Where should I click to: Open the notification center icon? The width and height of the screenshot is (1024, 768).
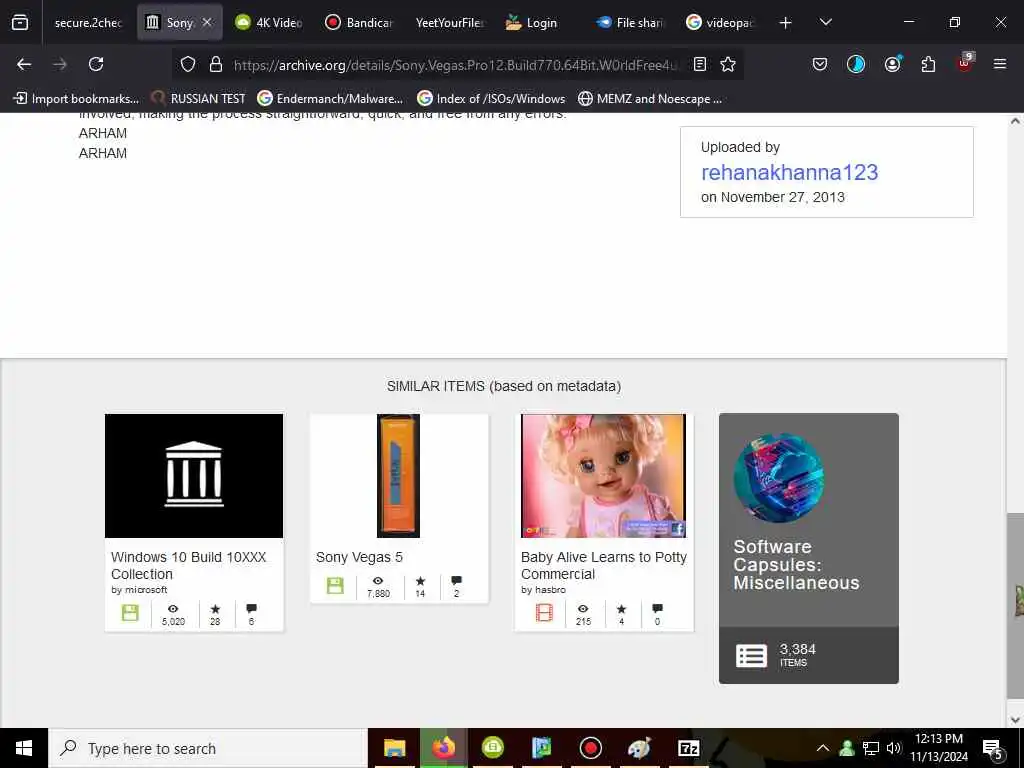pyautogui.click(x=993, y=750)
